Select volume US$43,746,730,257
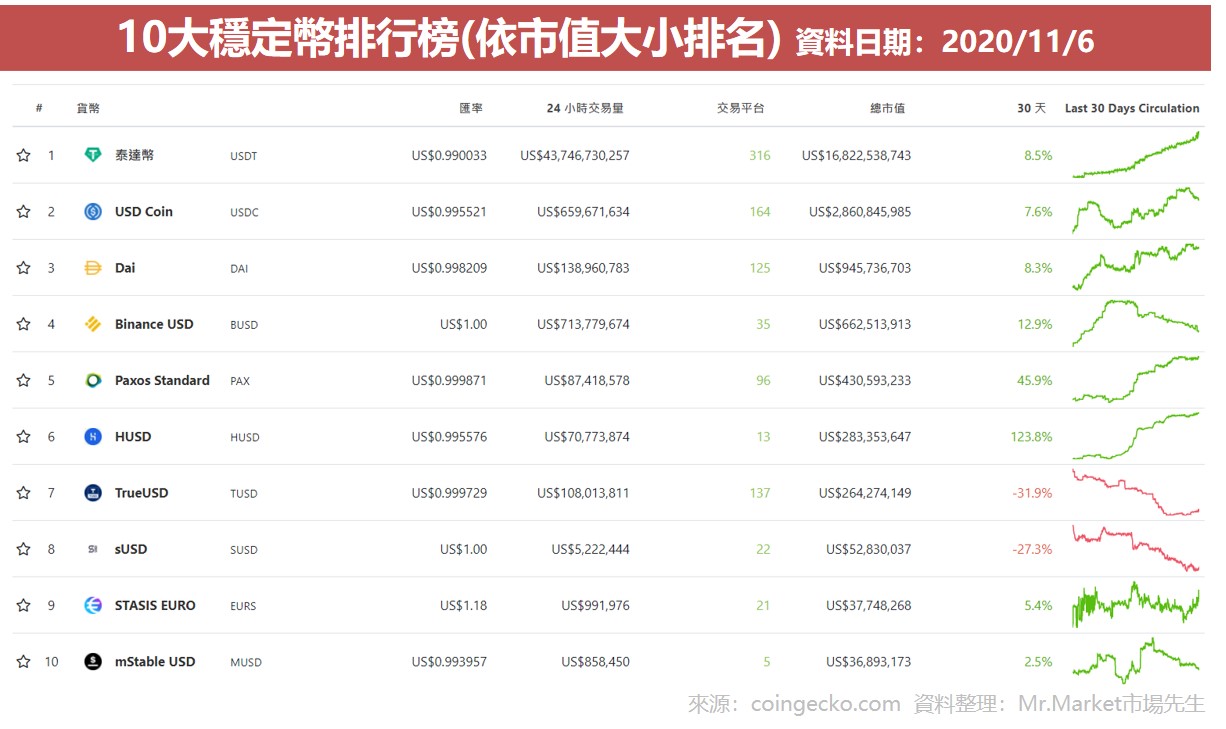Image resolution: width=1226 pixels, height=729 pixels. pos(575,155)
